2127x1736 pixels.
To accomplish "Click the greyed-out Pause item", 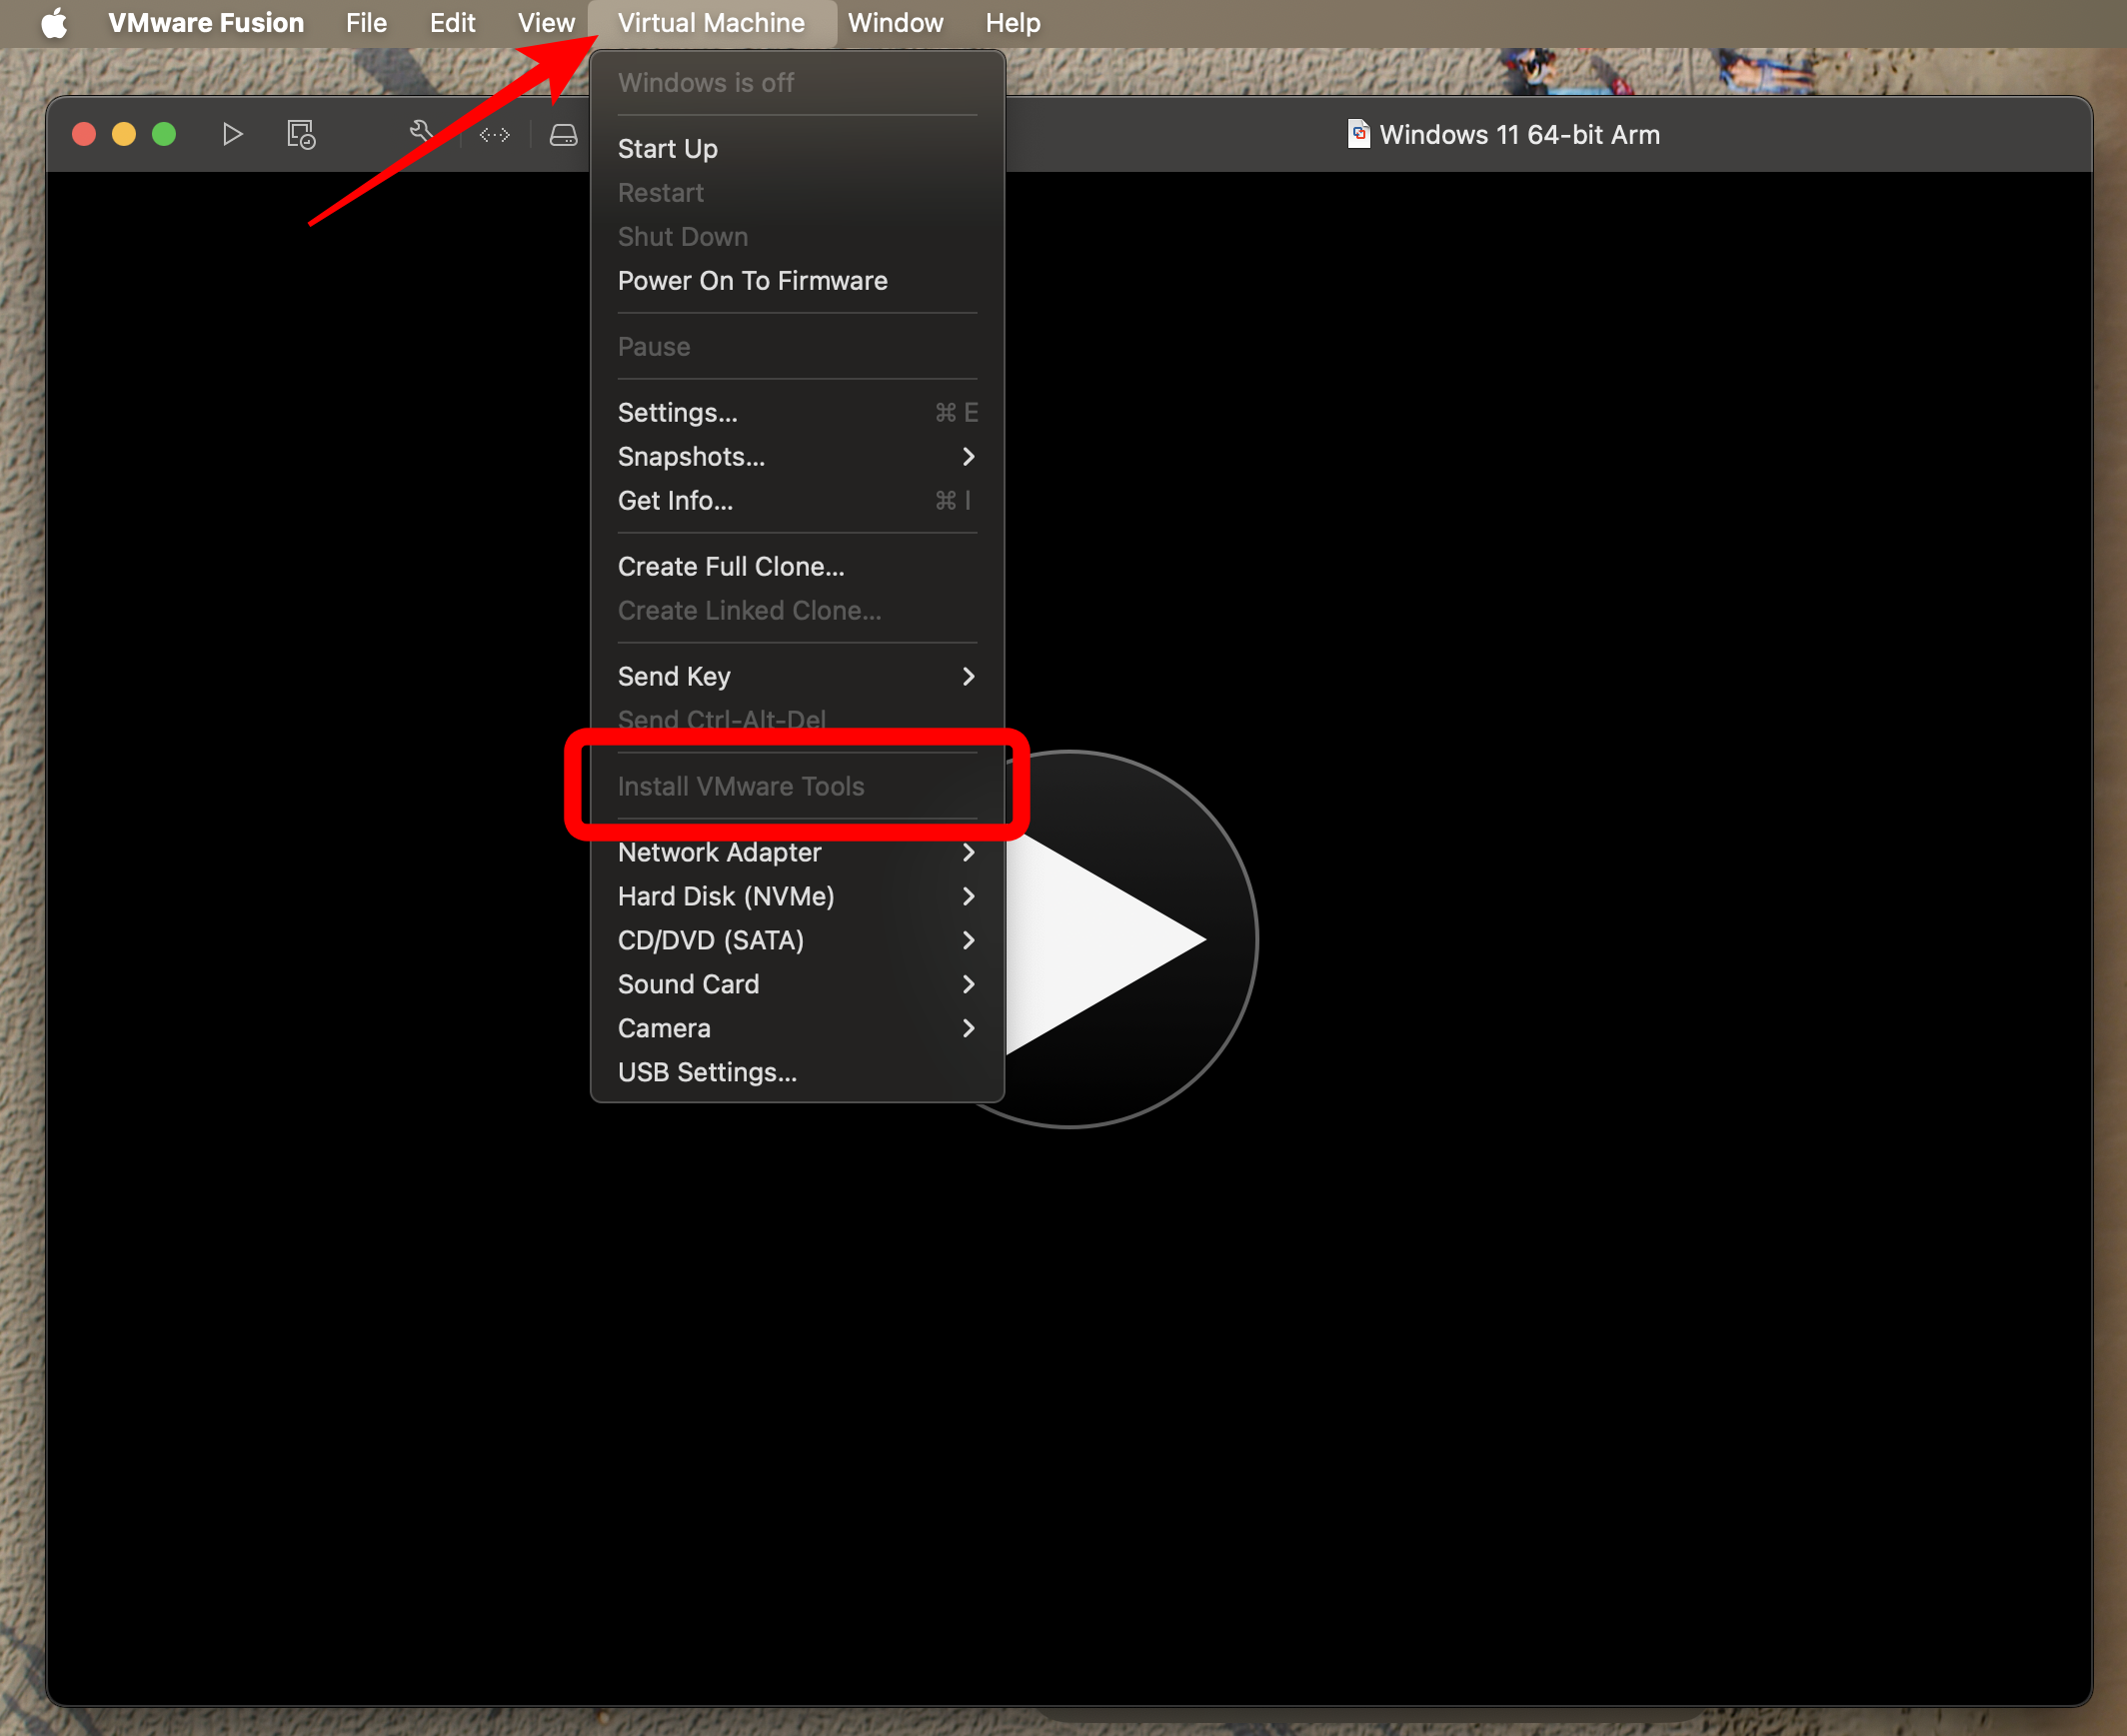I will pos(797,346).
